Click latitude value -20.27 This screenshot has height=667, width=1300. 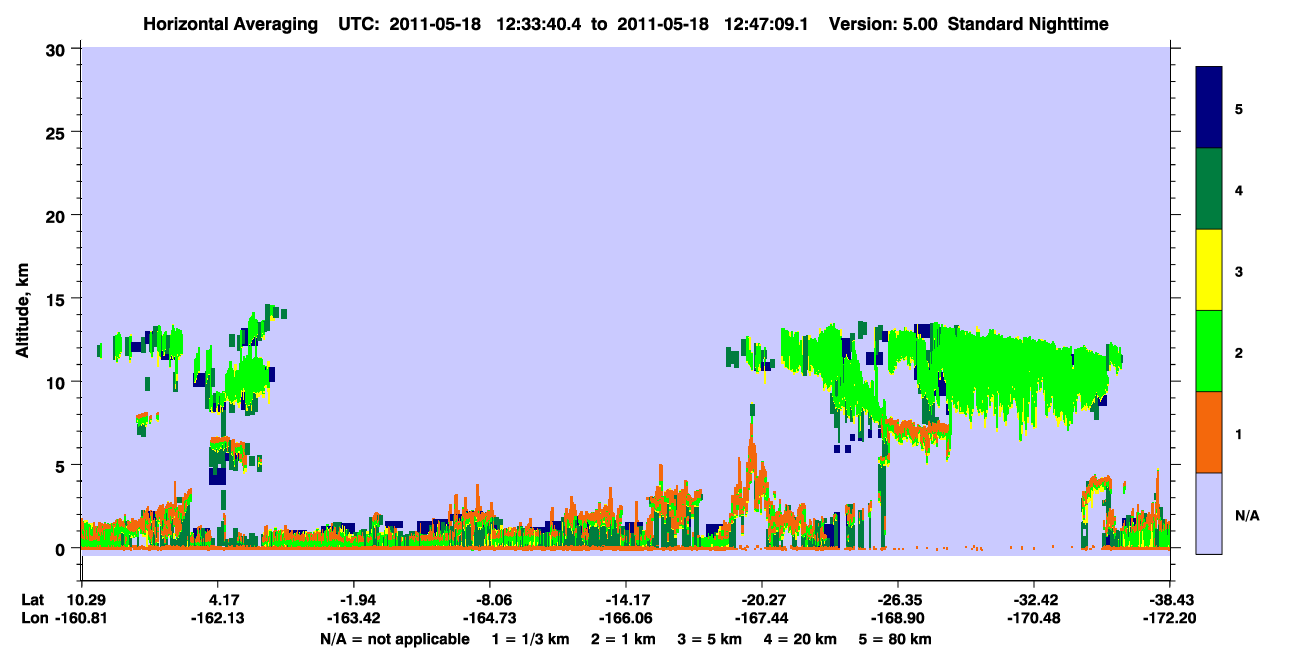pyautogui.click(x=762, y=600)
